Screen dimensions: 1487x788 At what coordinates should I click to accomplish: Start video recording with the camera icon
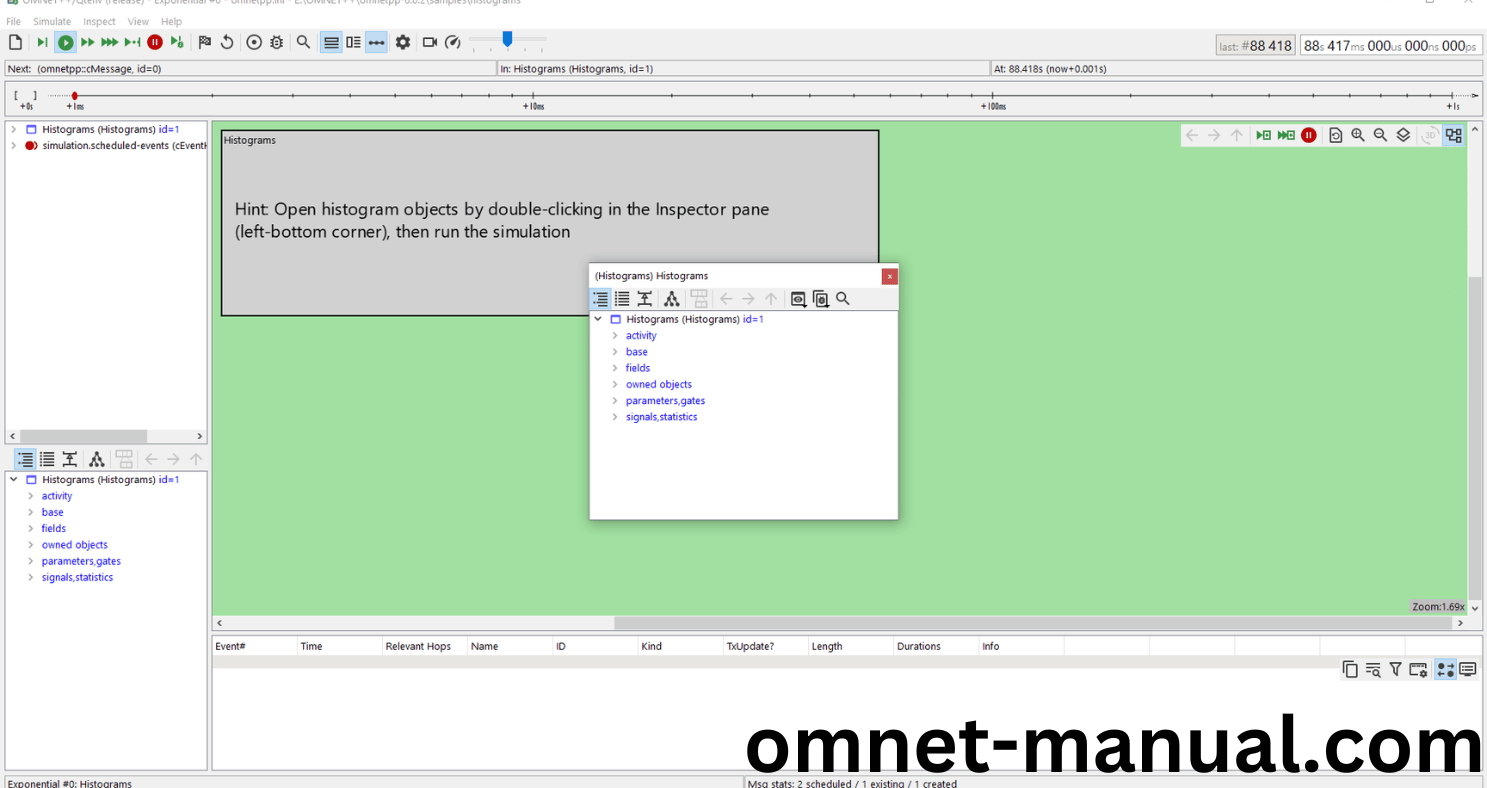(x=430, y=42)
